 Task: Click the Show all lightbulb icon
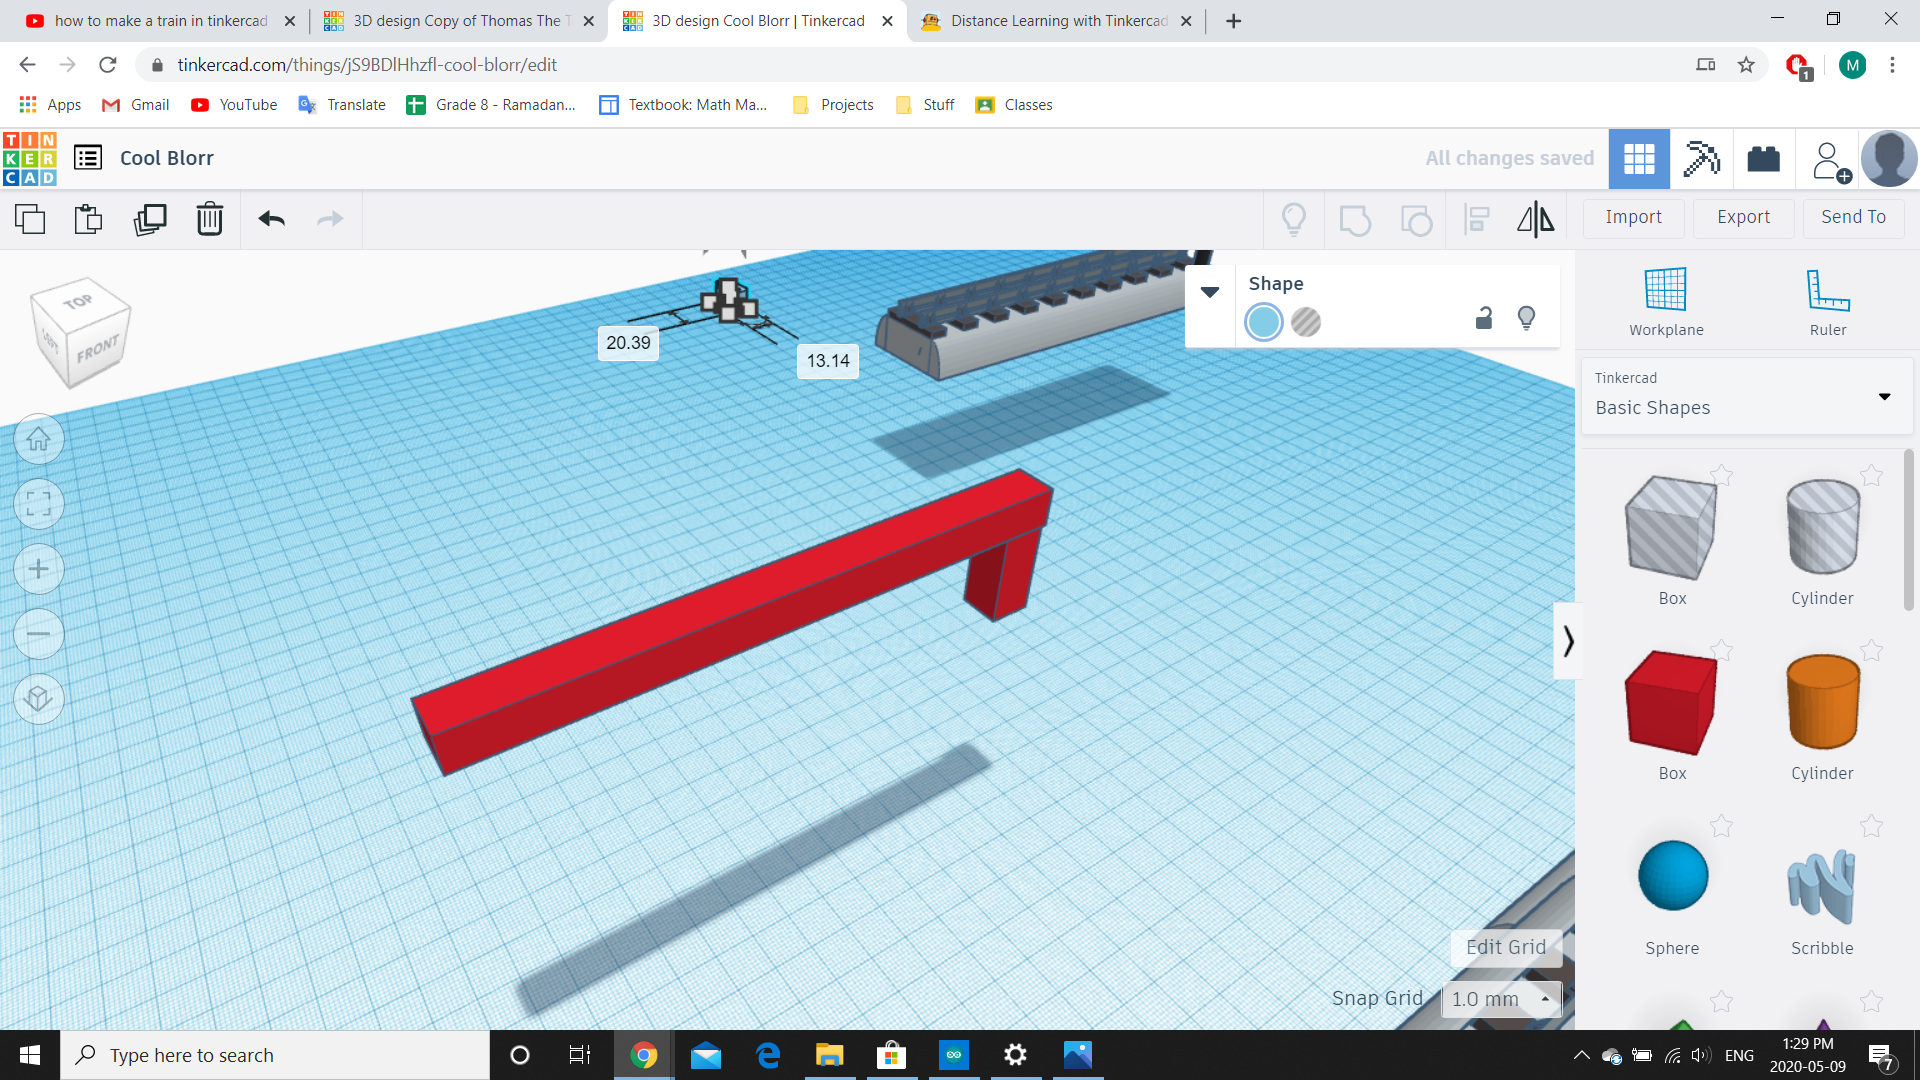1294,218
